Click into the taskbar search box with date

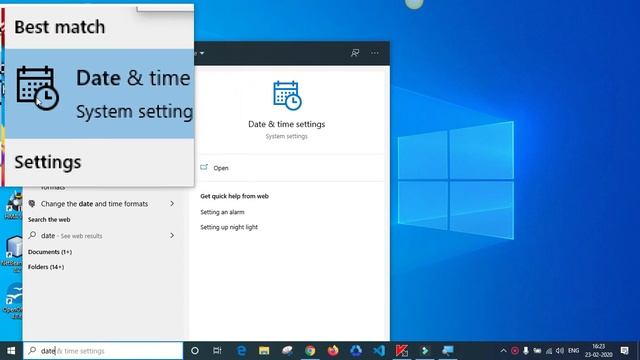click(103, 351)
